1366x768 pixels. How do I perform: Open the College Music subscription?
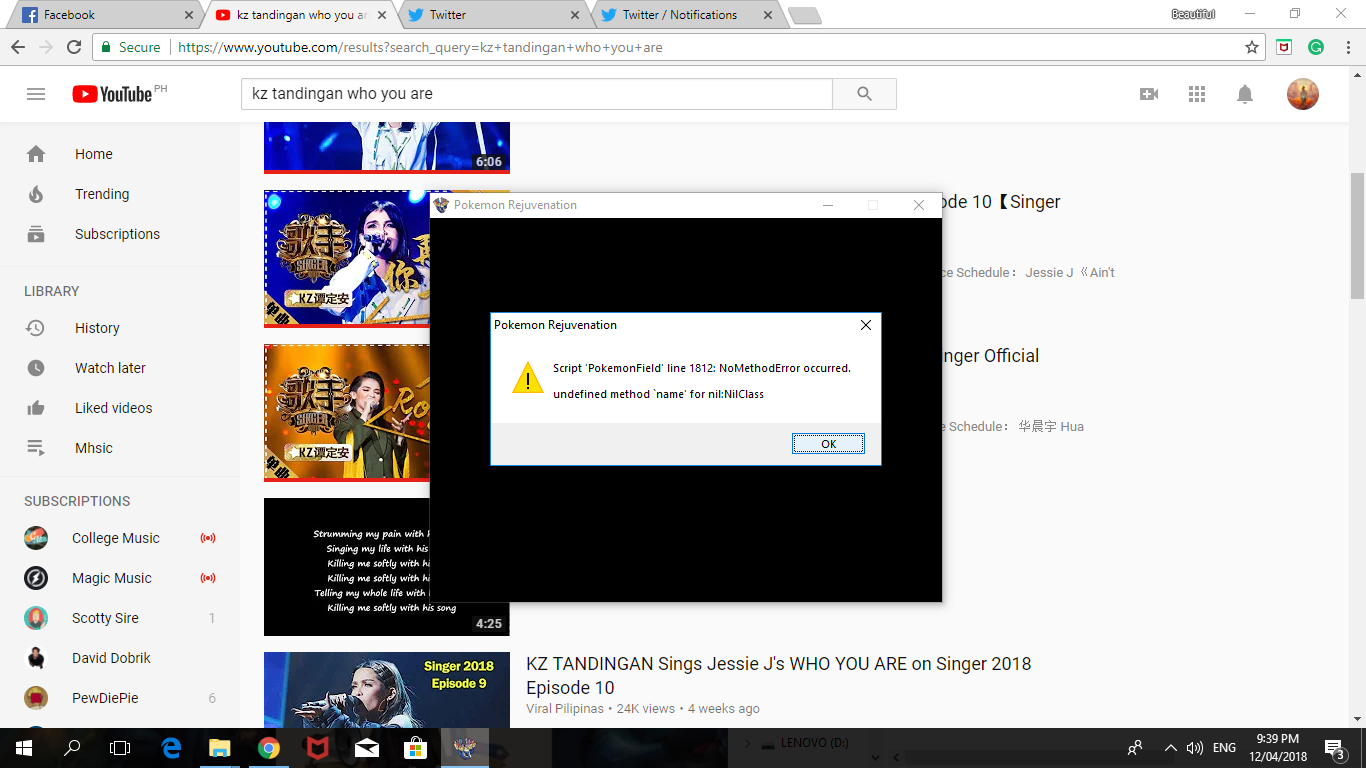click(x=115, y=538)
